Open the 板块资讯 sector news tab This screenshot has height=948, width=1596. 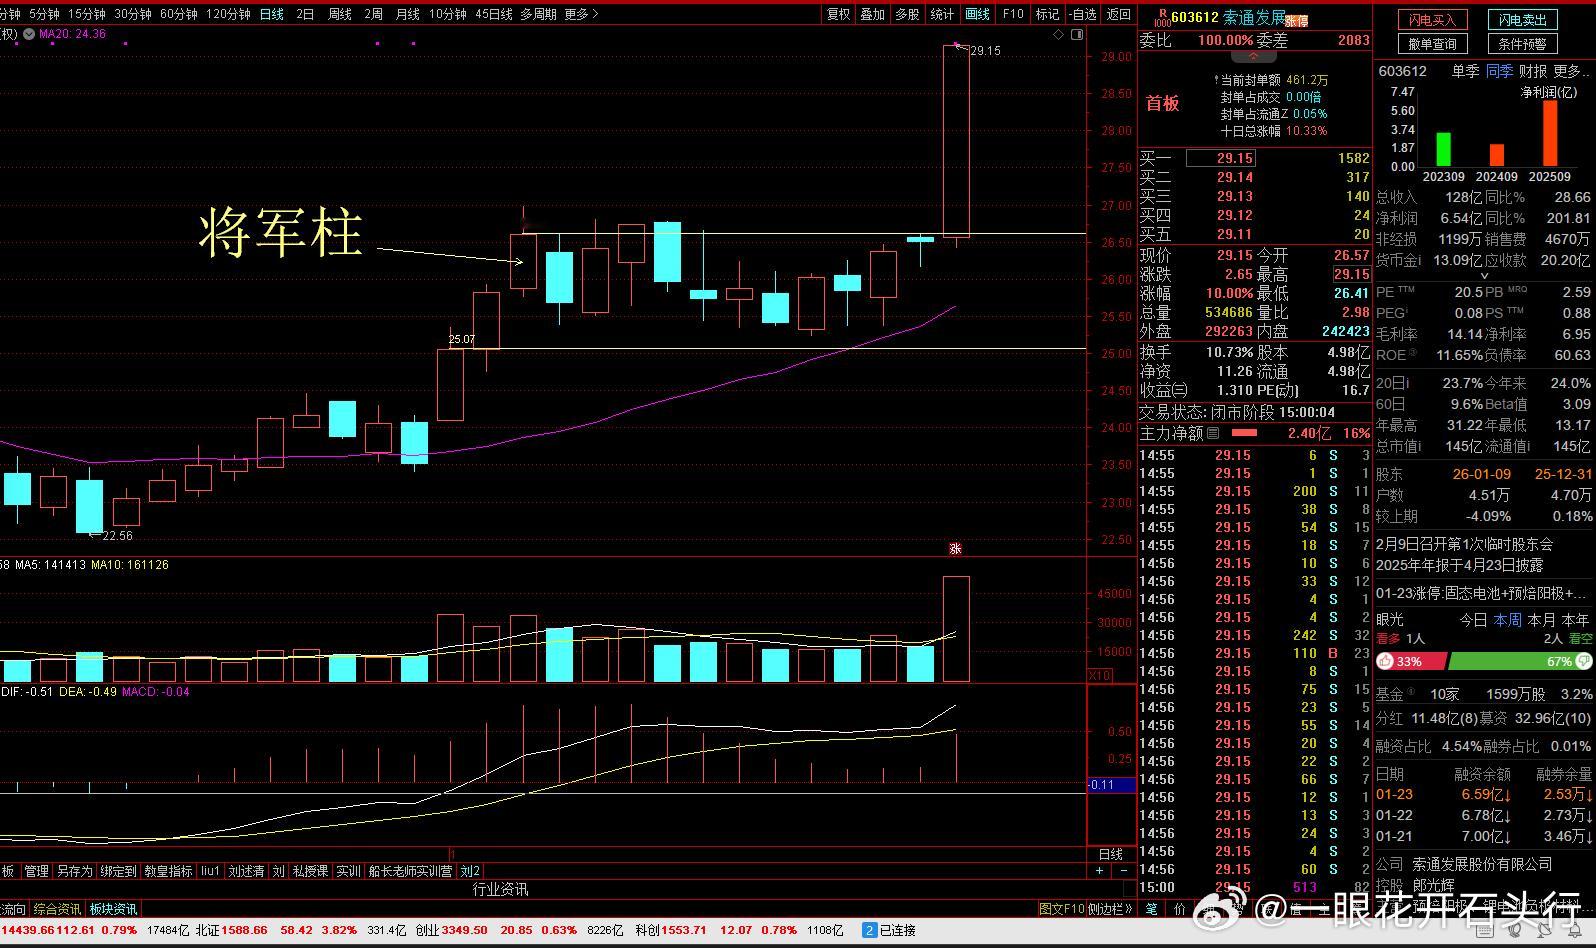(113, 909)
